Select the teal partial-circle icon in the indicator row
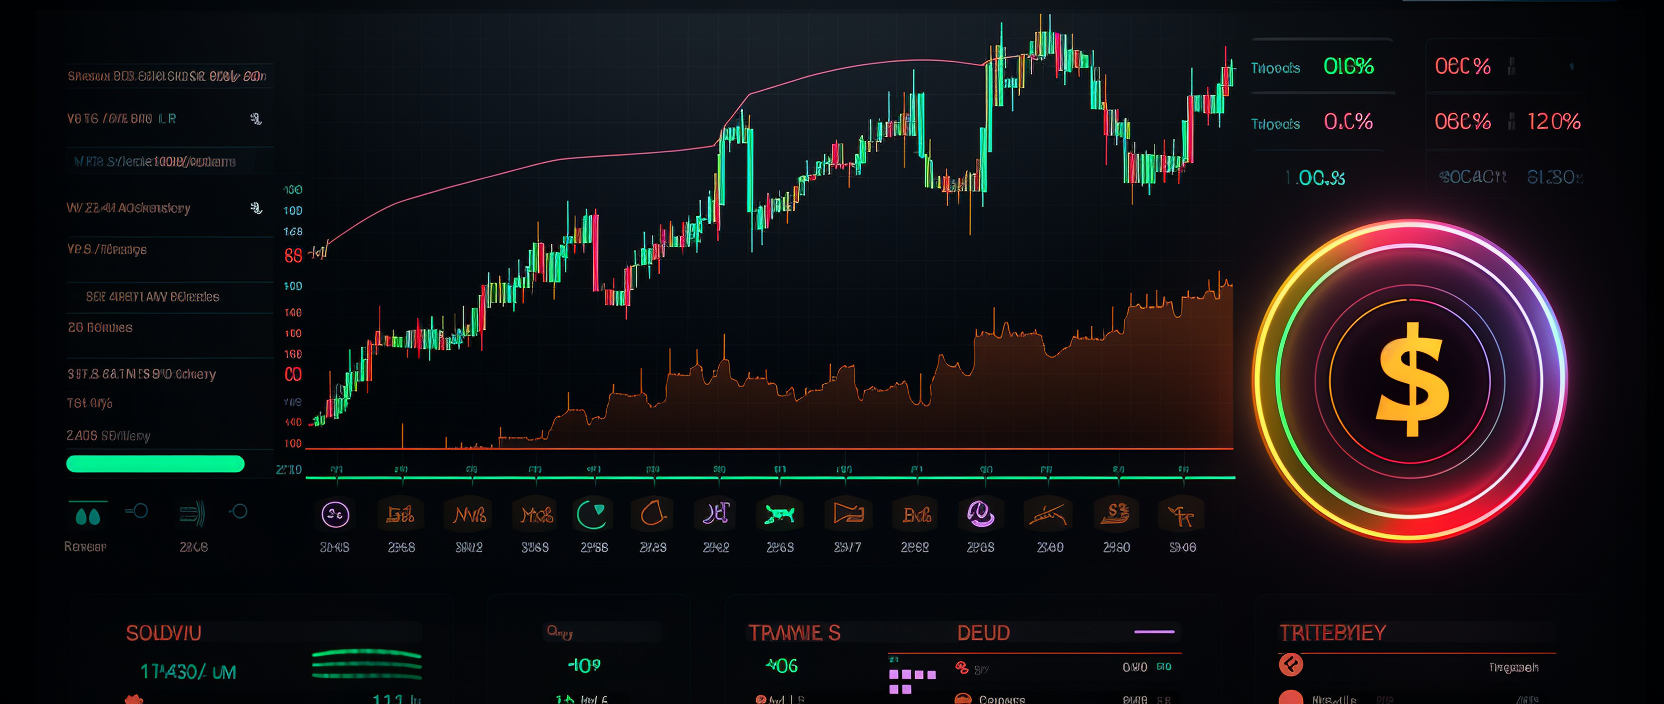The width and height of the screenshot is (1664, 704). pyautogui.click(x=592, y=514)
